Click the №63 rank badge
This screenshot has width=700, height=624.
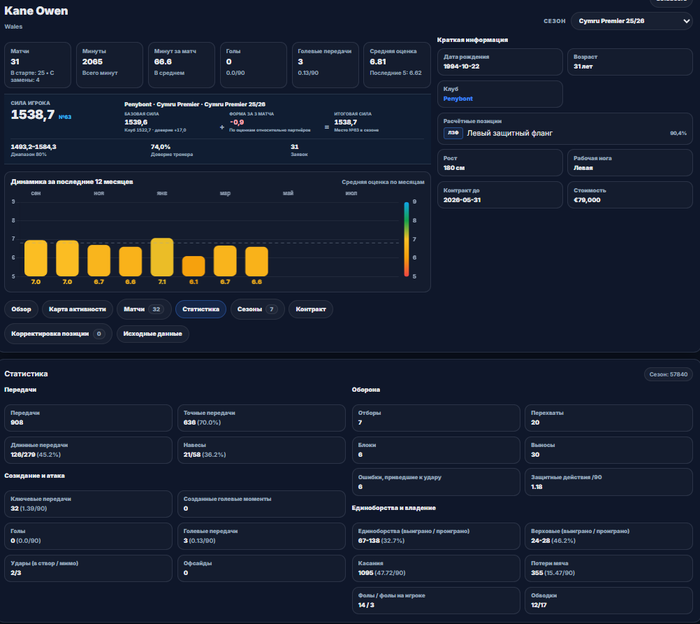65,117
